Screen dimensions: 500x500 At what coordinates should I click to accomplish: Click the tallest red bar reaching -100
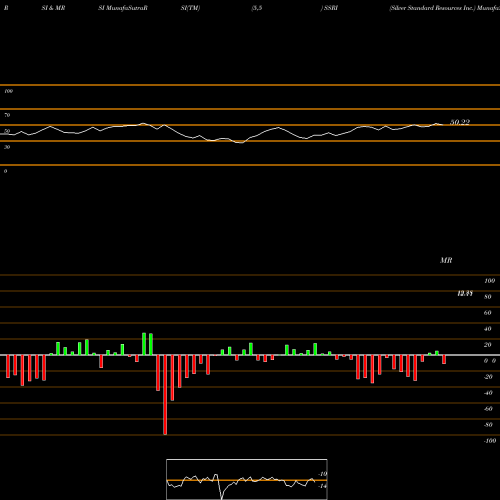click(x=165, y=395)
